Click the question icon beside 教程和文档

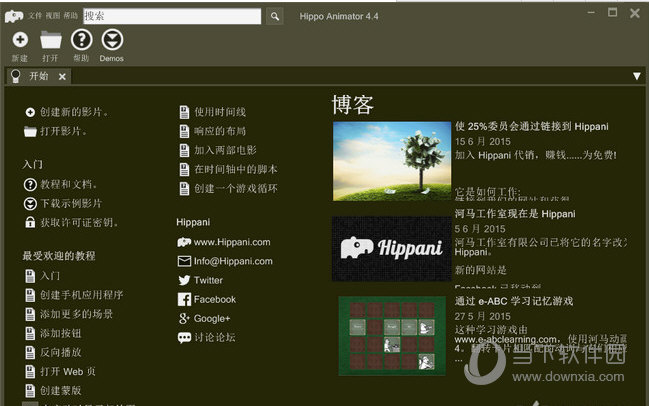tap(30, 184)
